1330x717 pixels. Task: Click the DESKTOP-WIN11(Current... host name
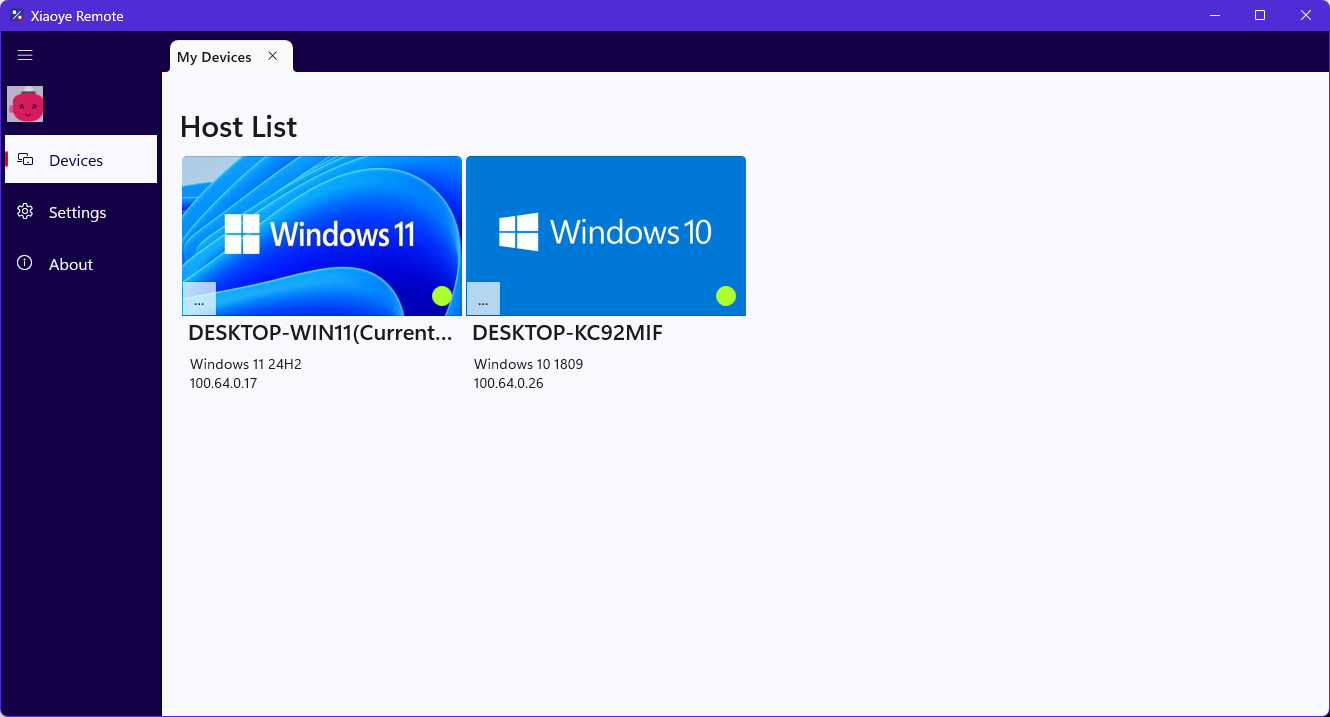[320, 333]
